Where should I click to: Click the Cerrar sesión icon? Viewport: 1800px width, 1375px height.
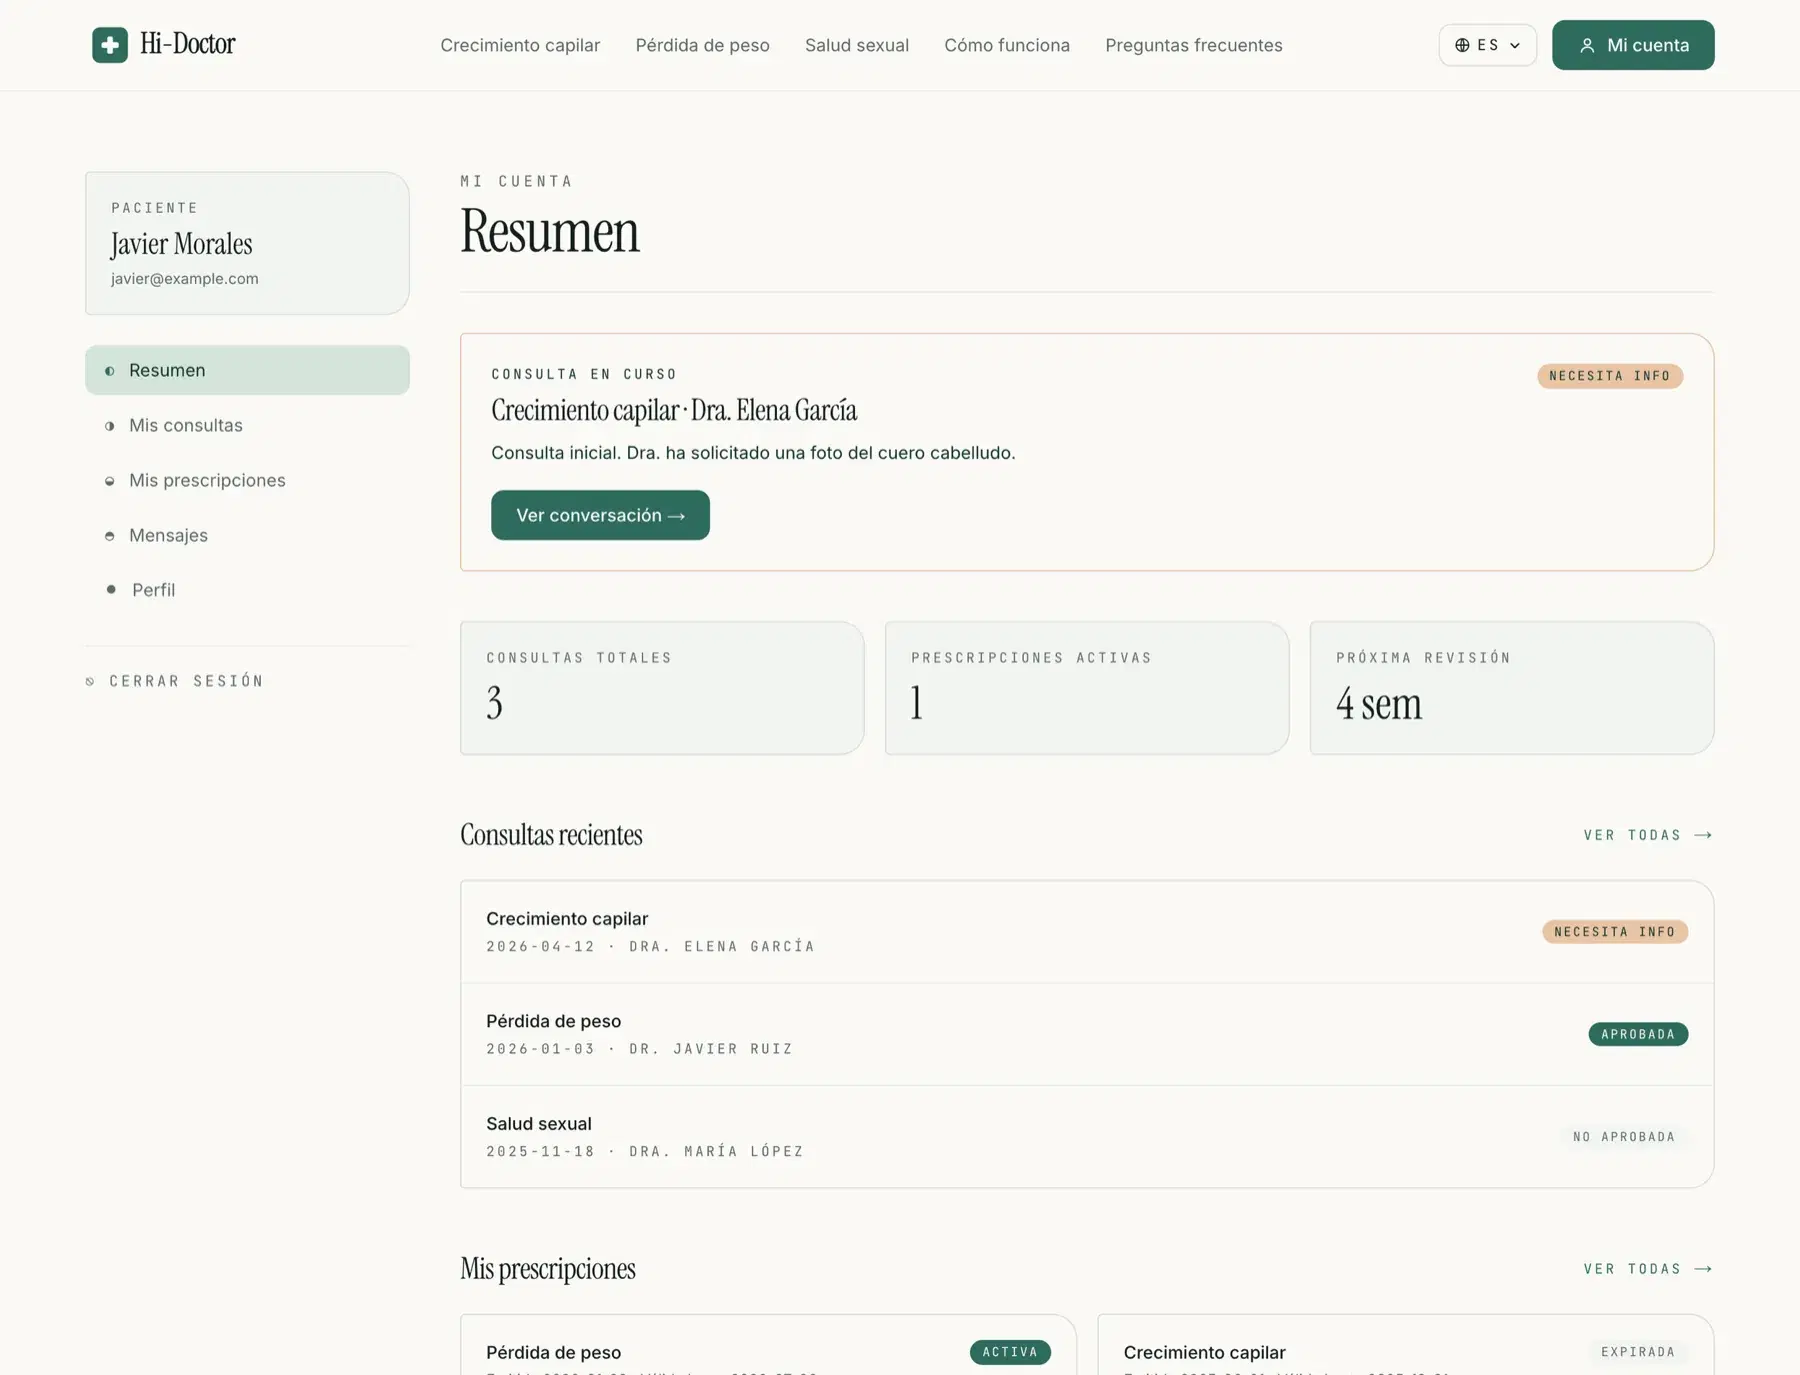[91, 680]
